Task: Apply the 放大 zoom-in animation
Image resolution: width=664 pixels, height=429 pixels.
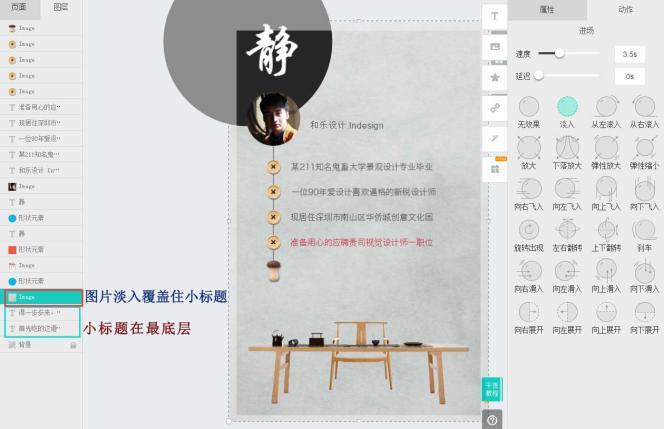Action: 528,153
